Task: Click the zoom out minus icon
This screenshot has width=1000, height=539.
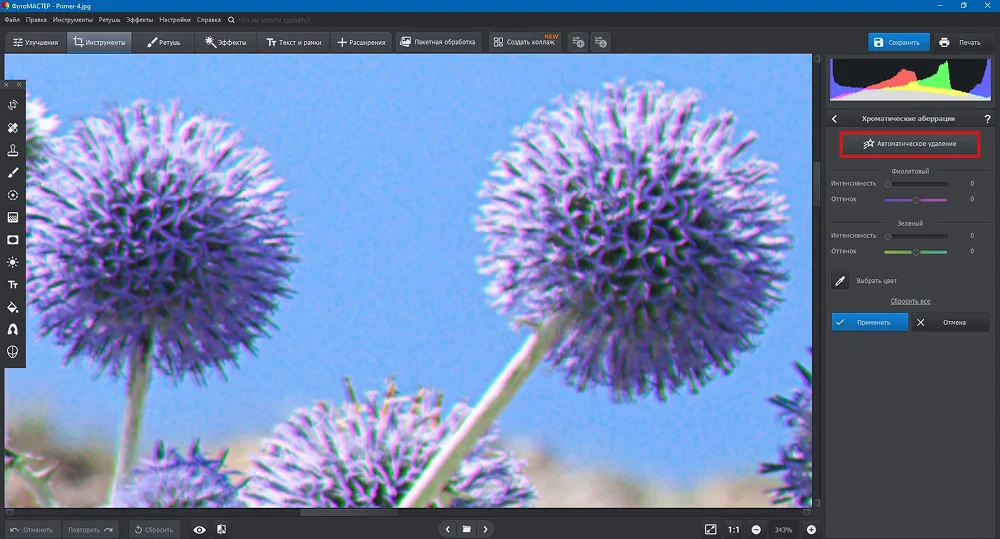Action: tap(756, 529)
